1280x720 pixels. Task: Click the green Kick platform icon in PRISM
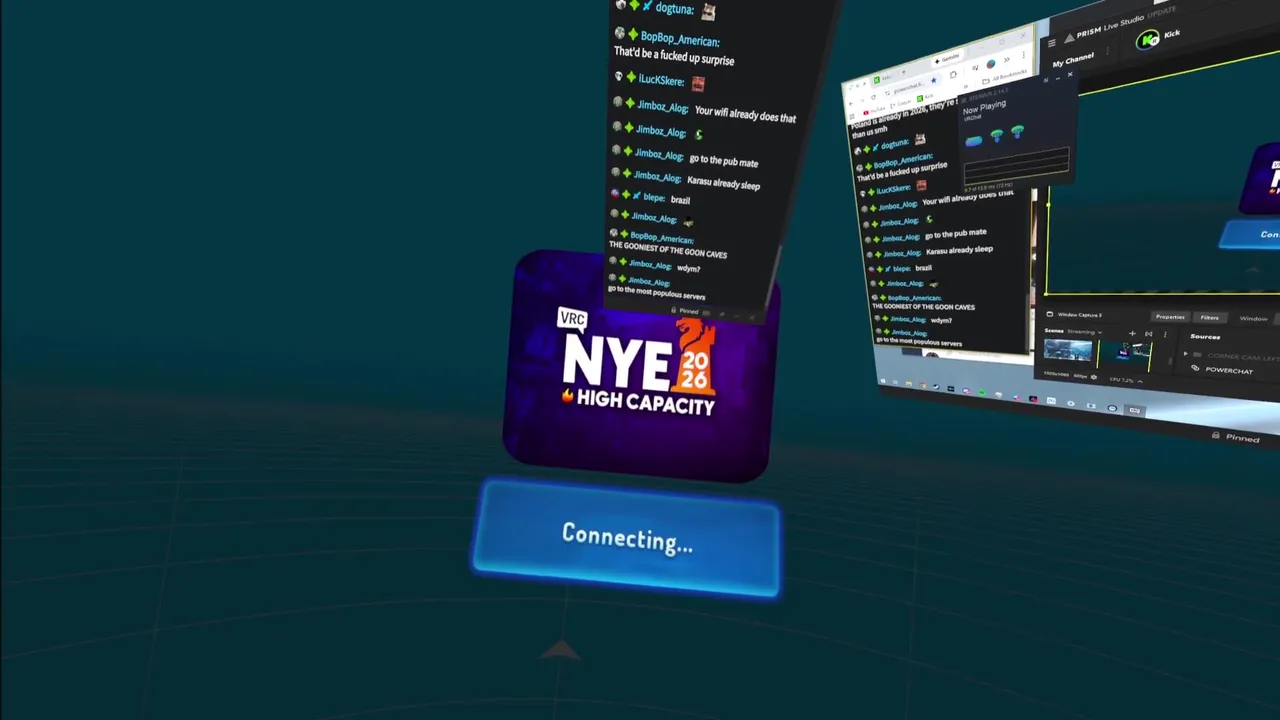[1148, 40]
